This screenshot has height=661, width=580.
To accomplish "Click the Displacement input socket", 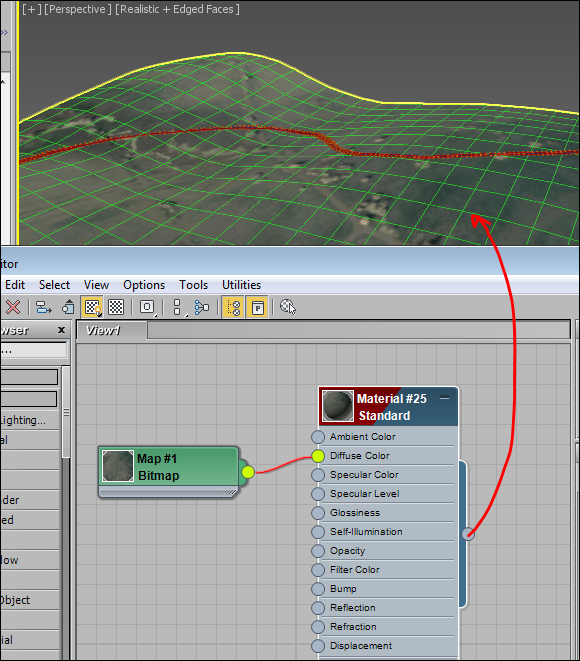I will pyautogui.click(x=318, y=645).
